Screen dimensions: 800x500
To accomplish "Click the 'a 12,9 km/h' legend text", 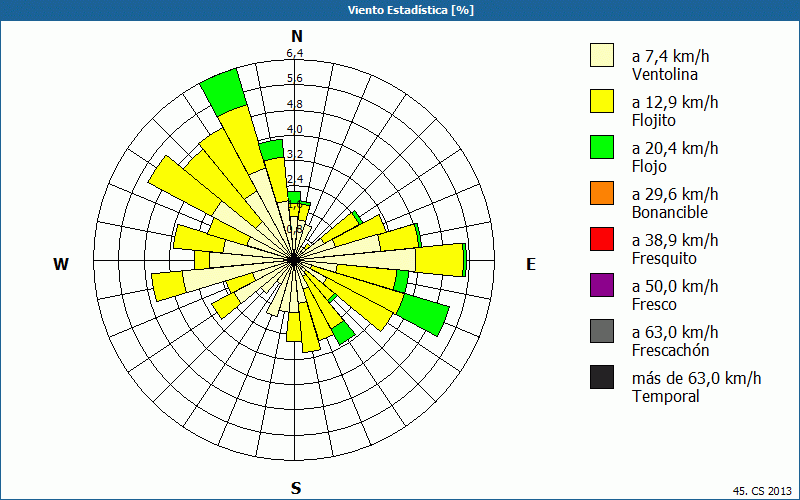I will tap(675, 102).
